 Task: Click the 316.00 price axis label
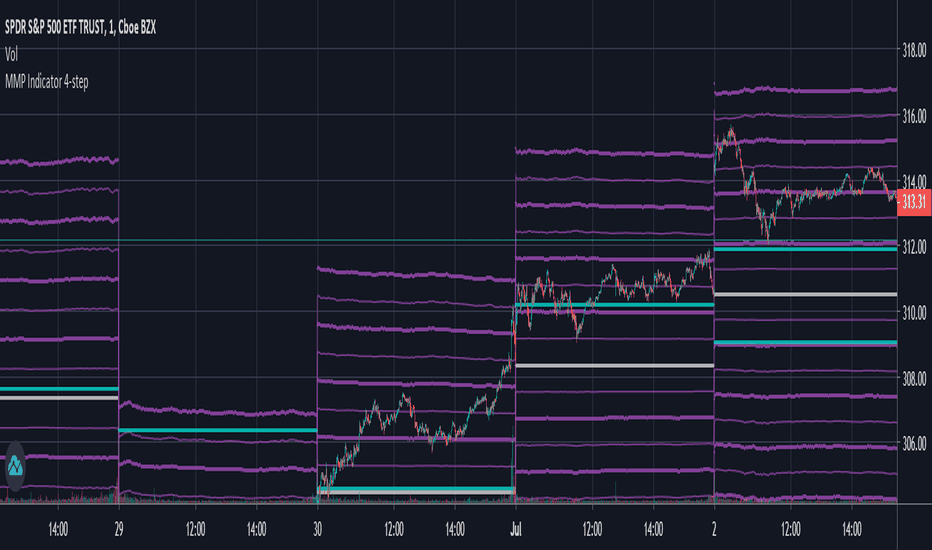click(914, 116)
